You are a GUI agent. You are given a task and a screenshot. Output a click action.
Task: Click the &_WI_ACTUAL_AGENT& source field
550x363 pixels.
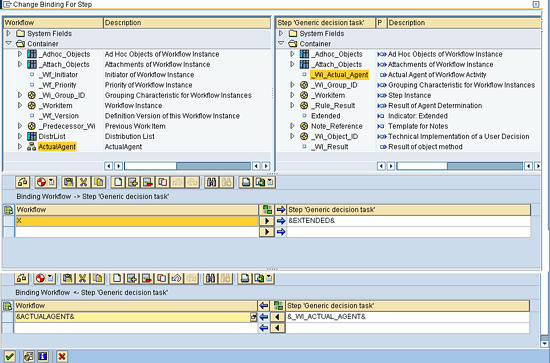408,317
